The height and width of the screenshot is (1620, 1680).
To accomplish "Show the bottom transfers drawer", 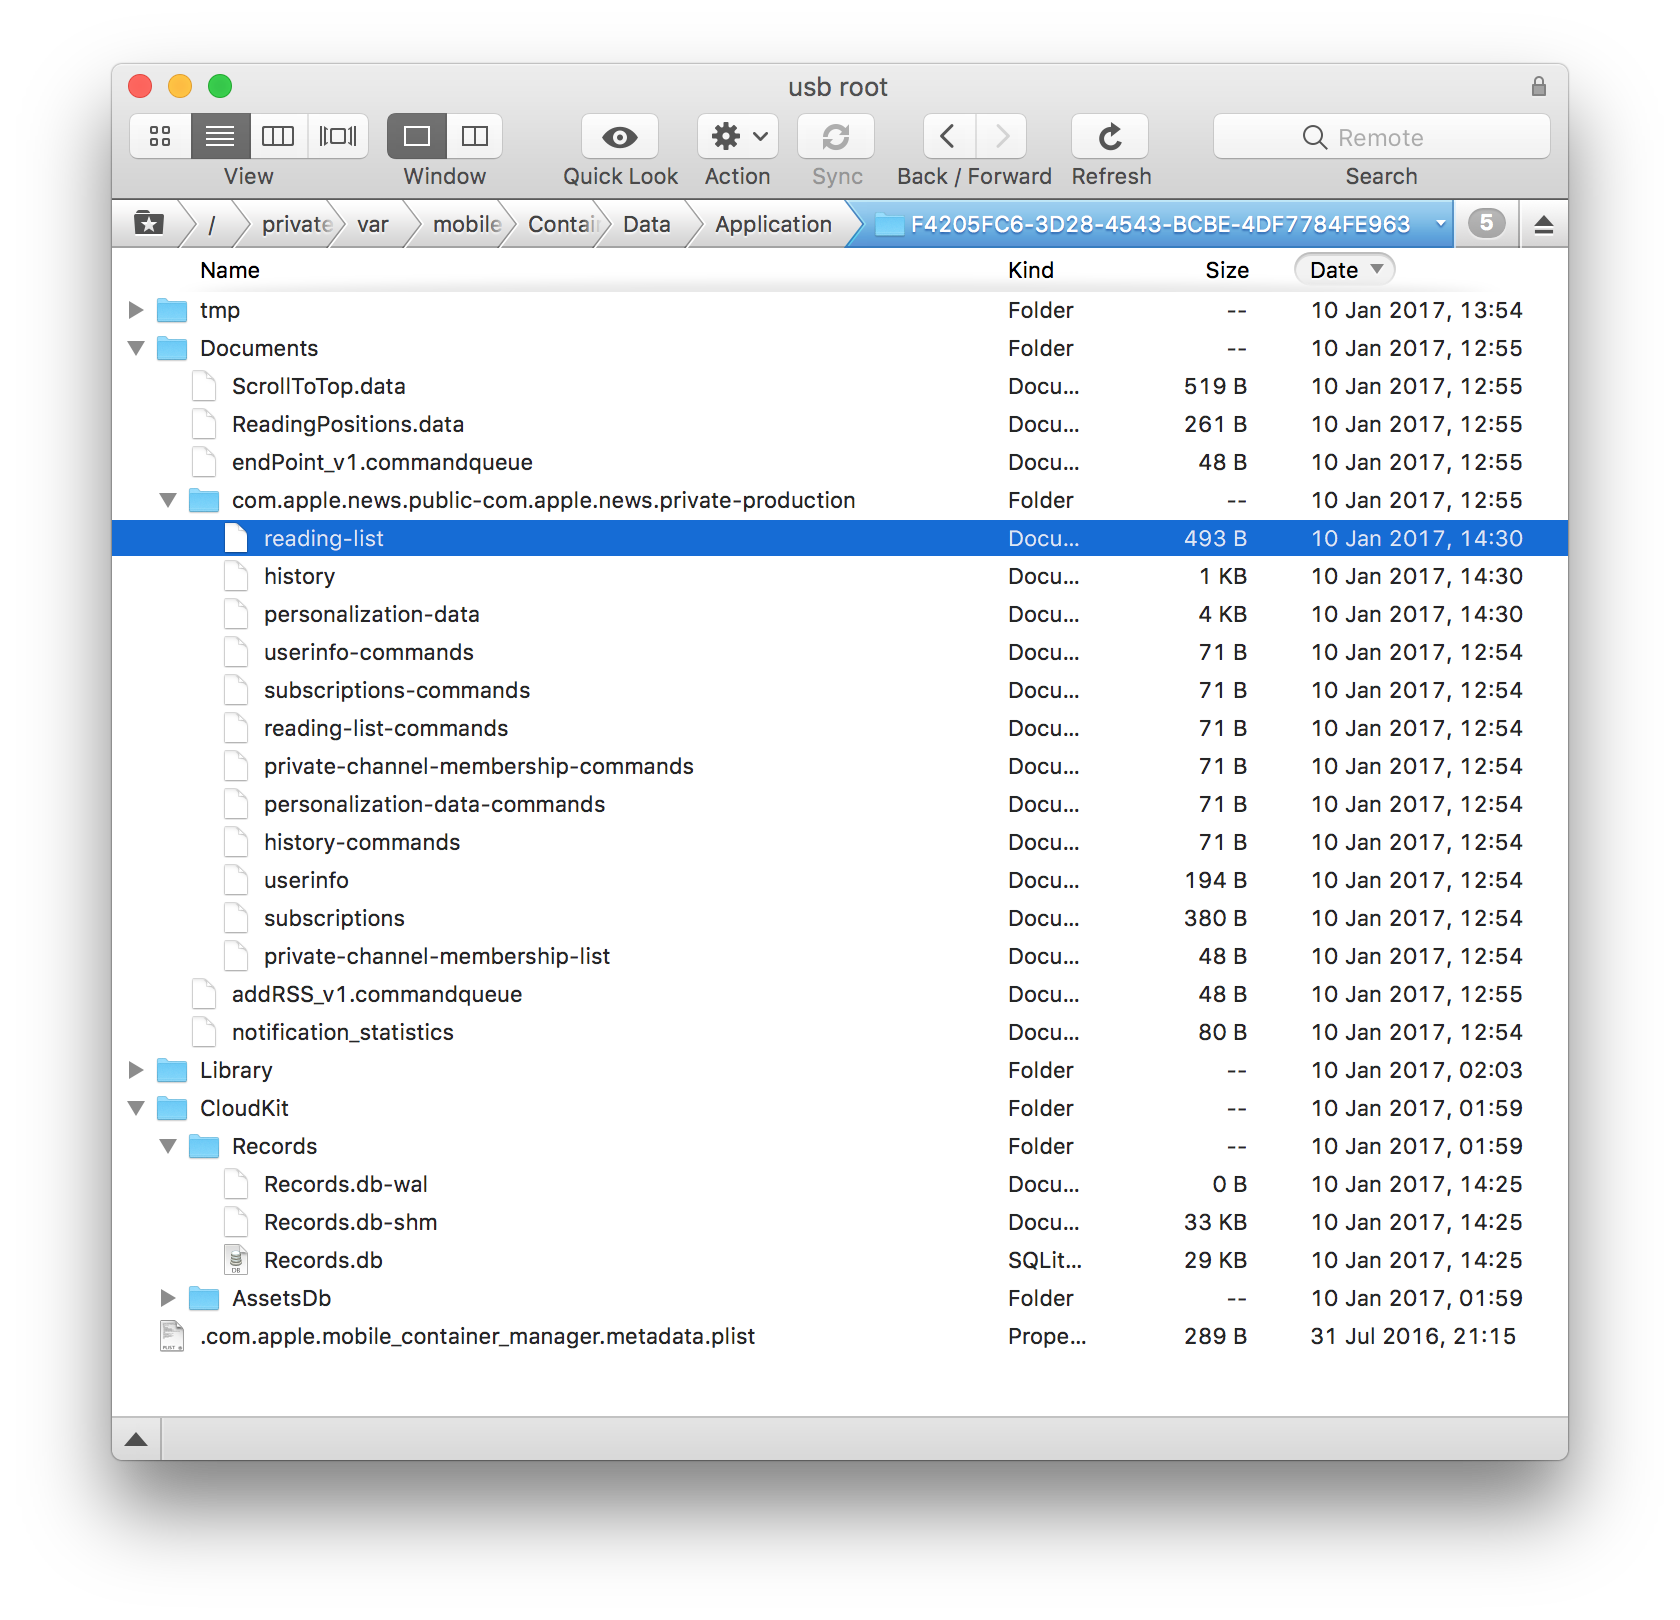I will click(x=137, y=1439).
